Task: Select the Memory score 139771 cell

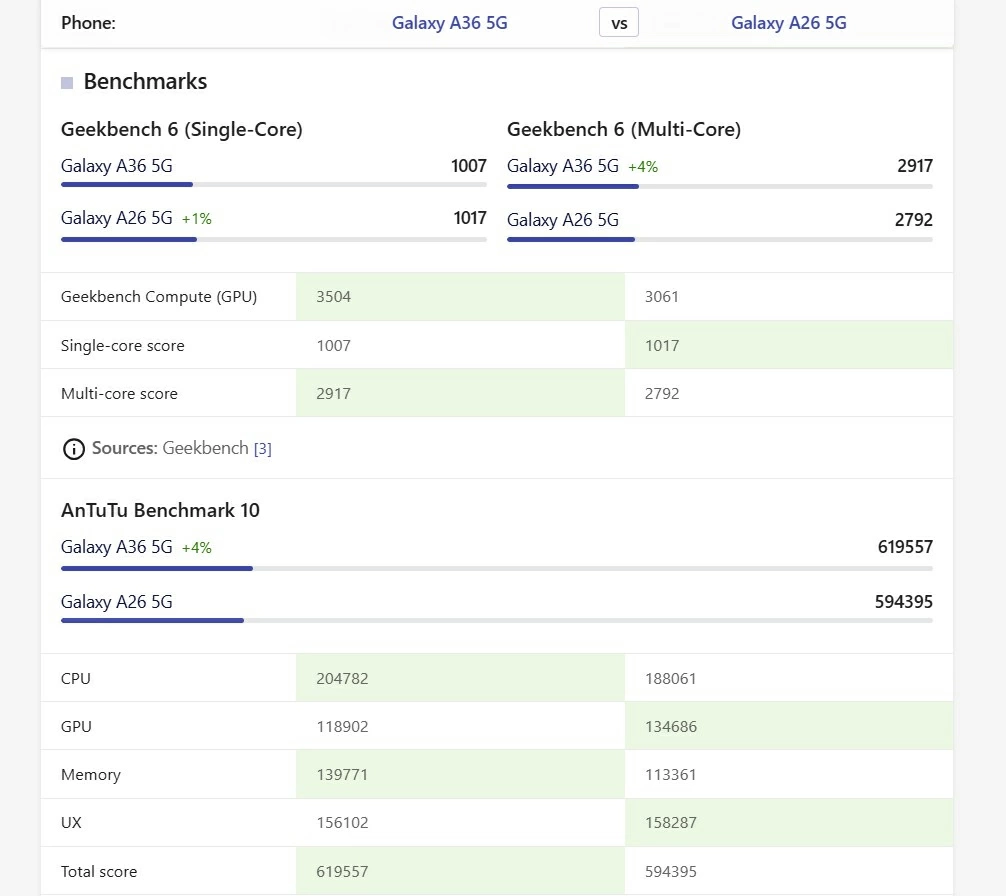Action: (x=460, y=774)
